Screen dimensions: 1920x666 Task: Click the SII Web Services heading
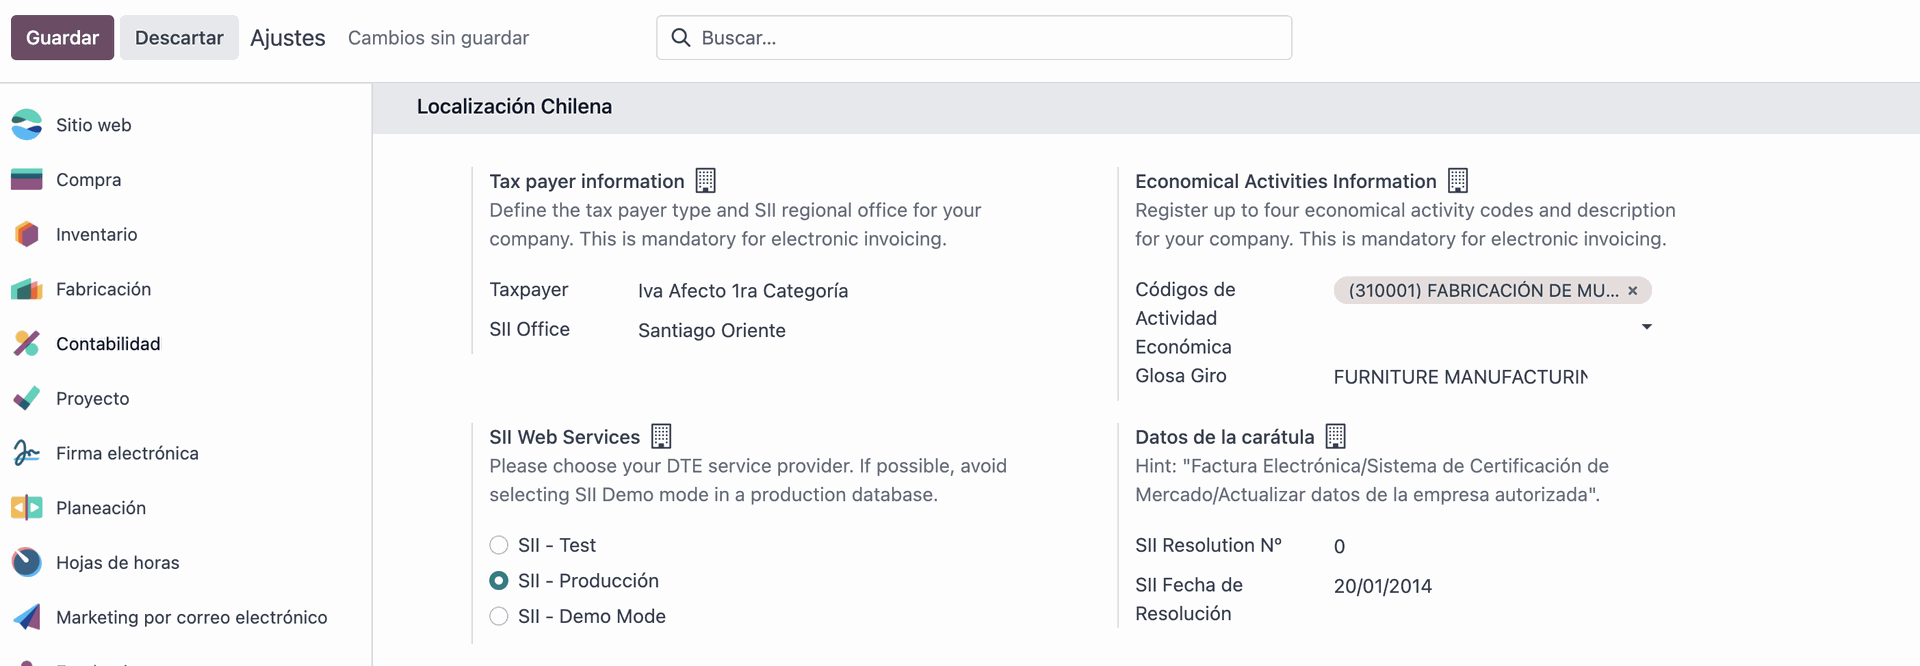(x=565, y=437)
